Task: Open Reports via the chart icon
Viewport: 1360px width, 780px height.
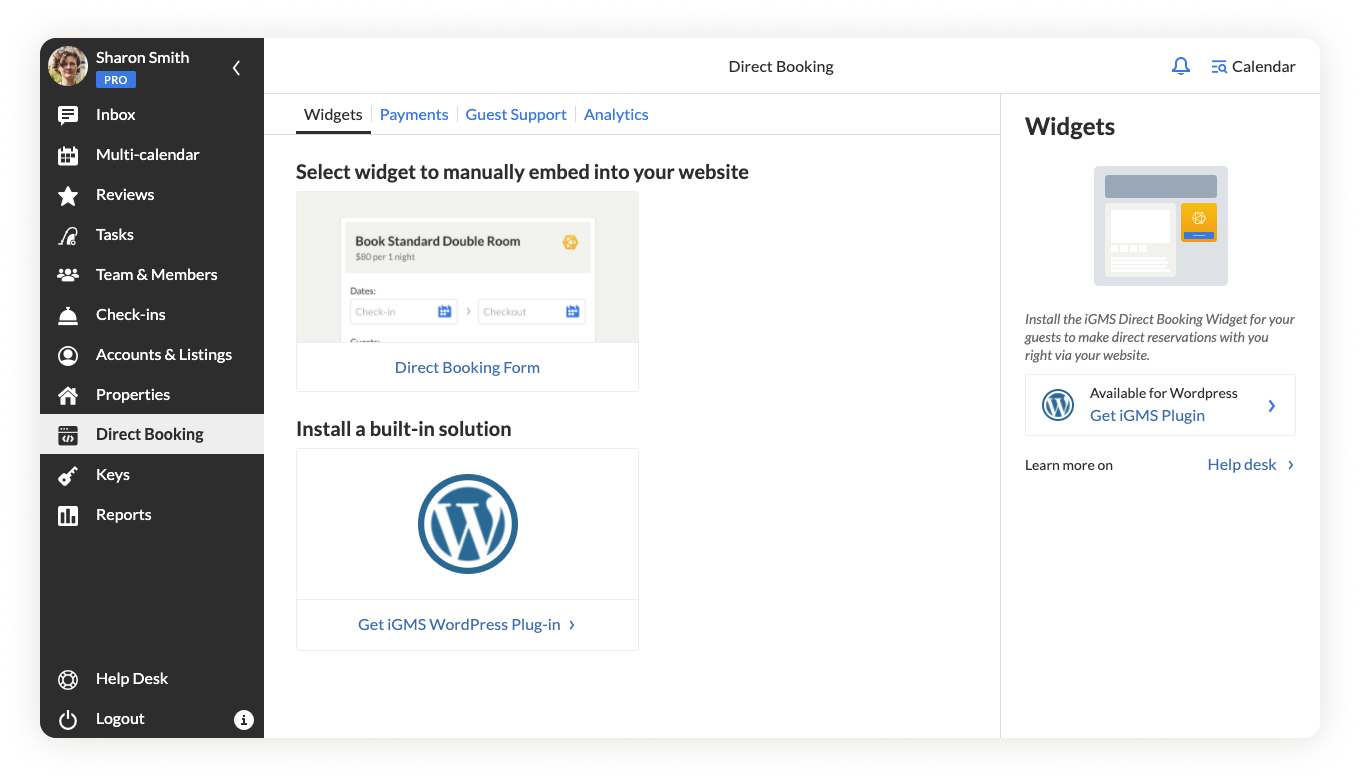Action: 68,515
